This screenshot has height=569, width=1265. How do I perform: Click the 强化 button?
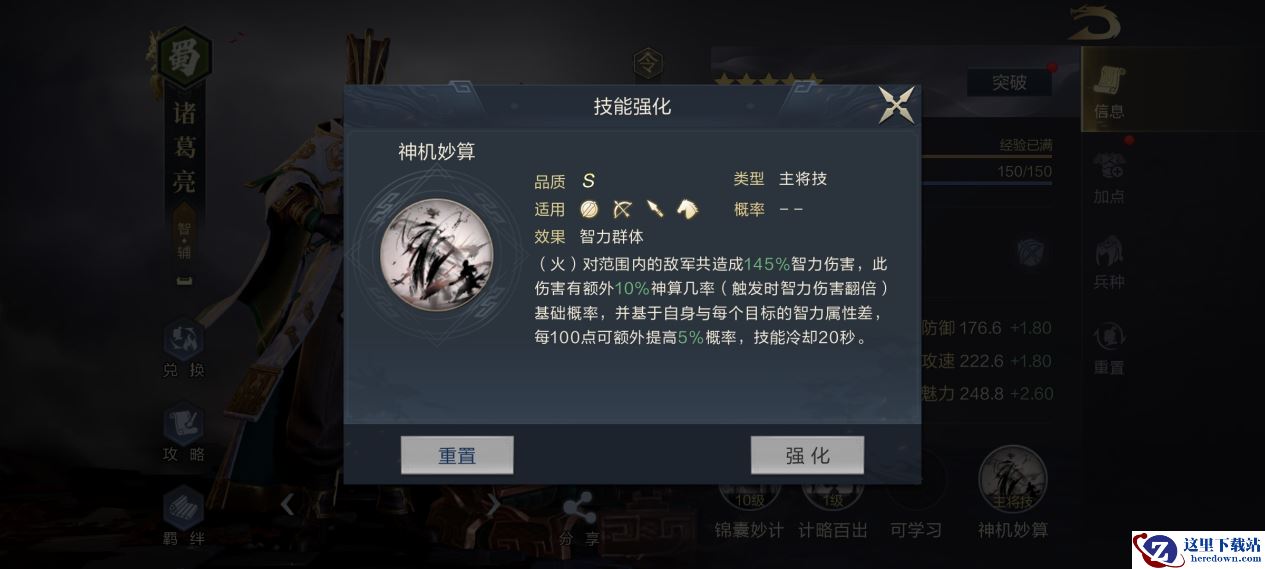[x=807, y=455]
